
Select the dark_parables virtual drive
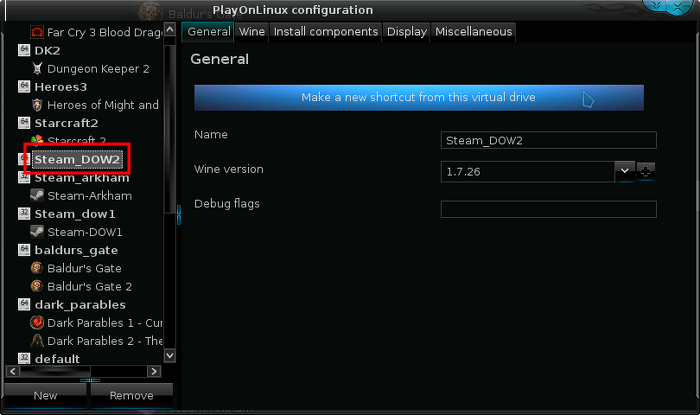[x=80, y=304]
